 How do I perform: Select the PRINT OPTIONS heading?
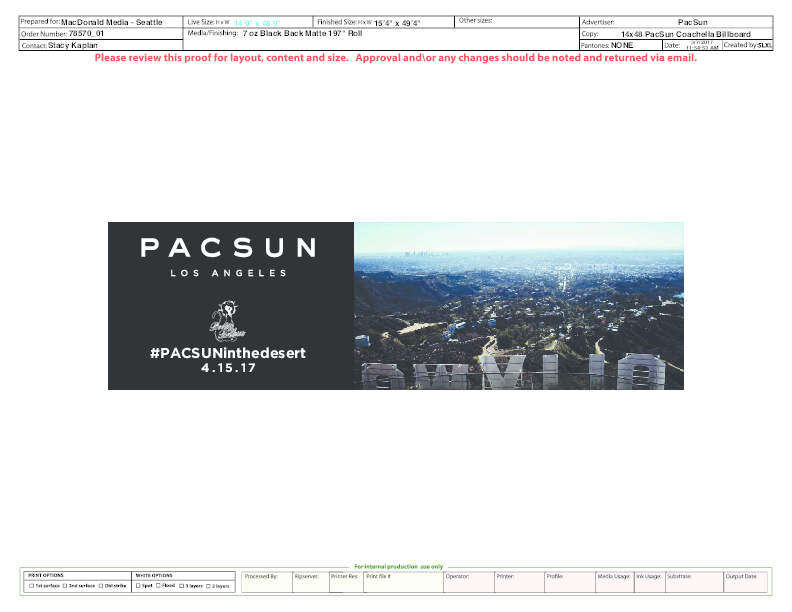coord(46,575)
